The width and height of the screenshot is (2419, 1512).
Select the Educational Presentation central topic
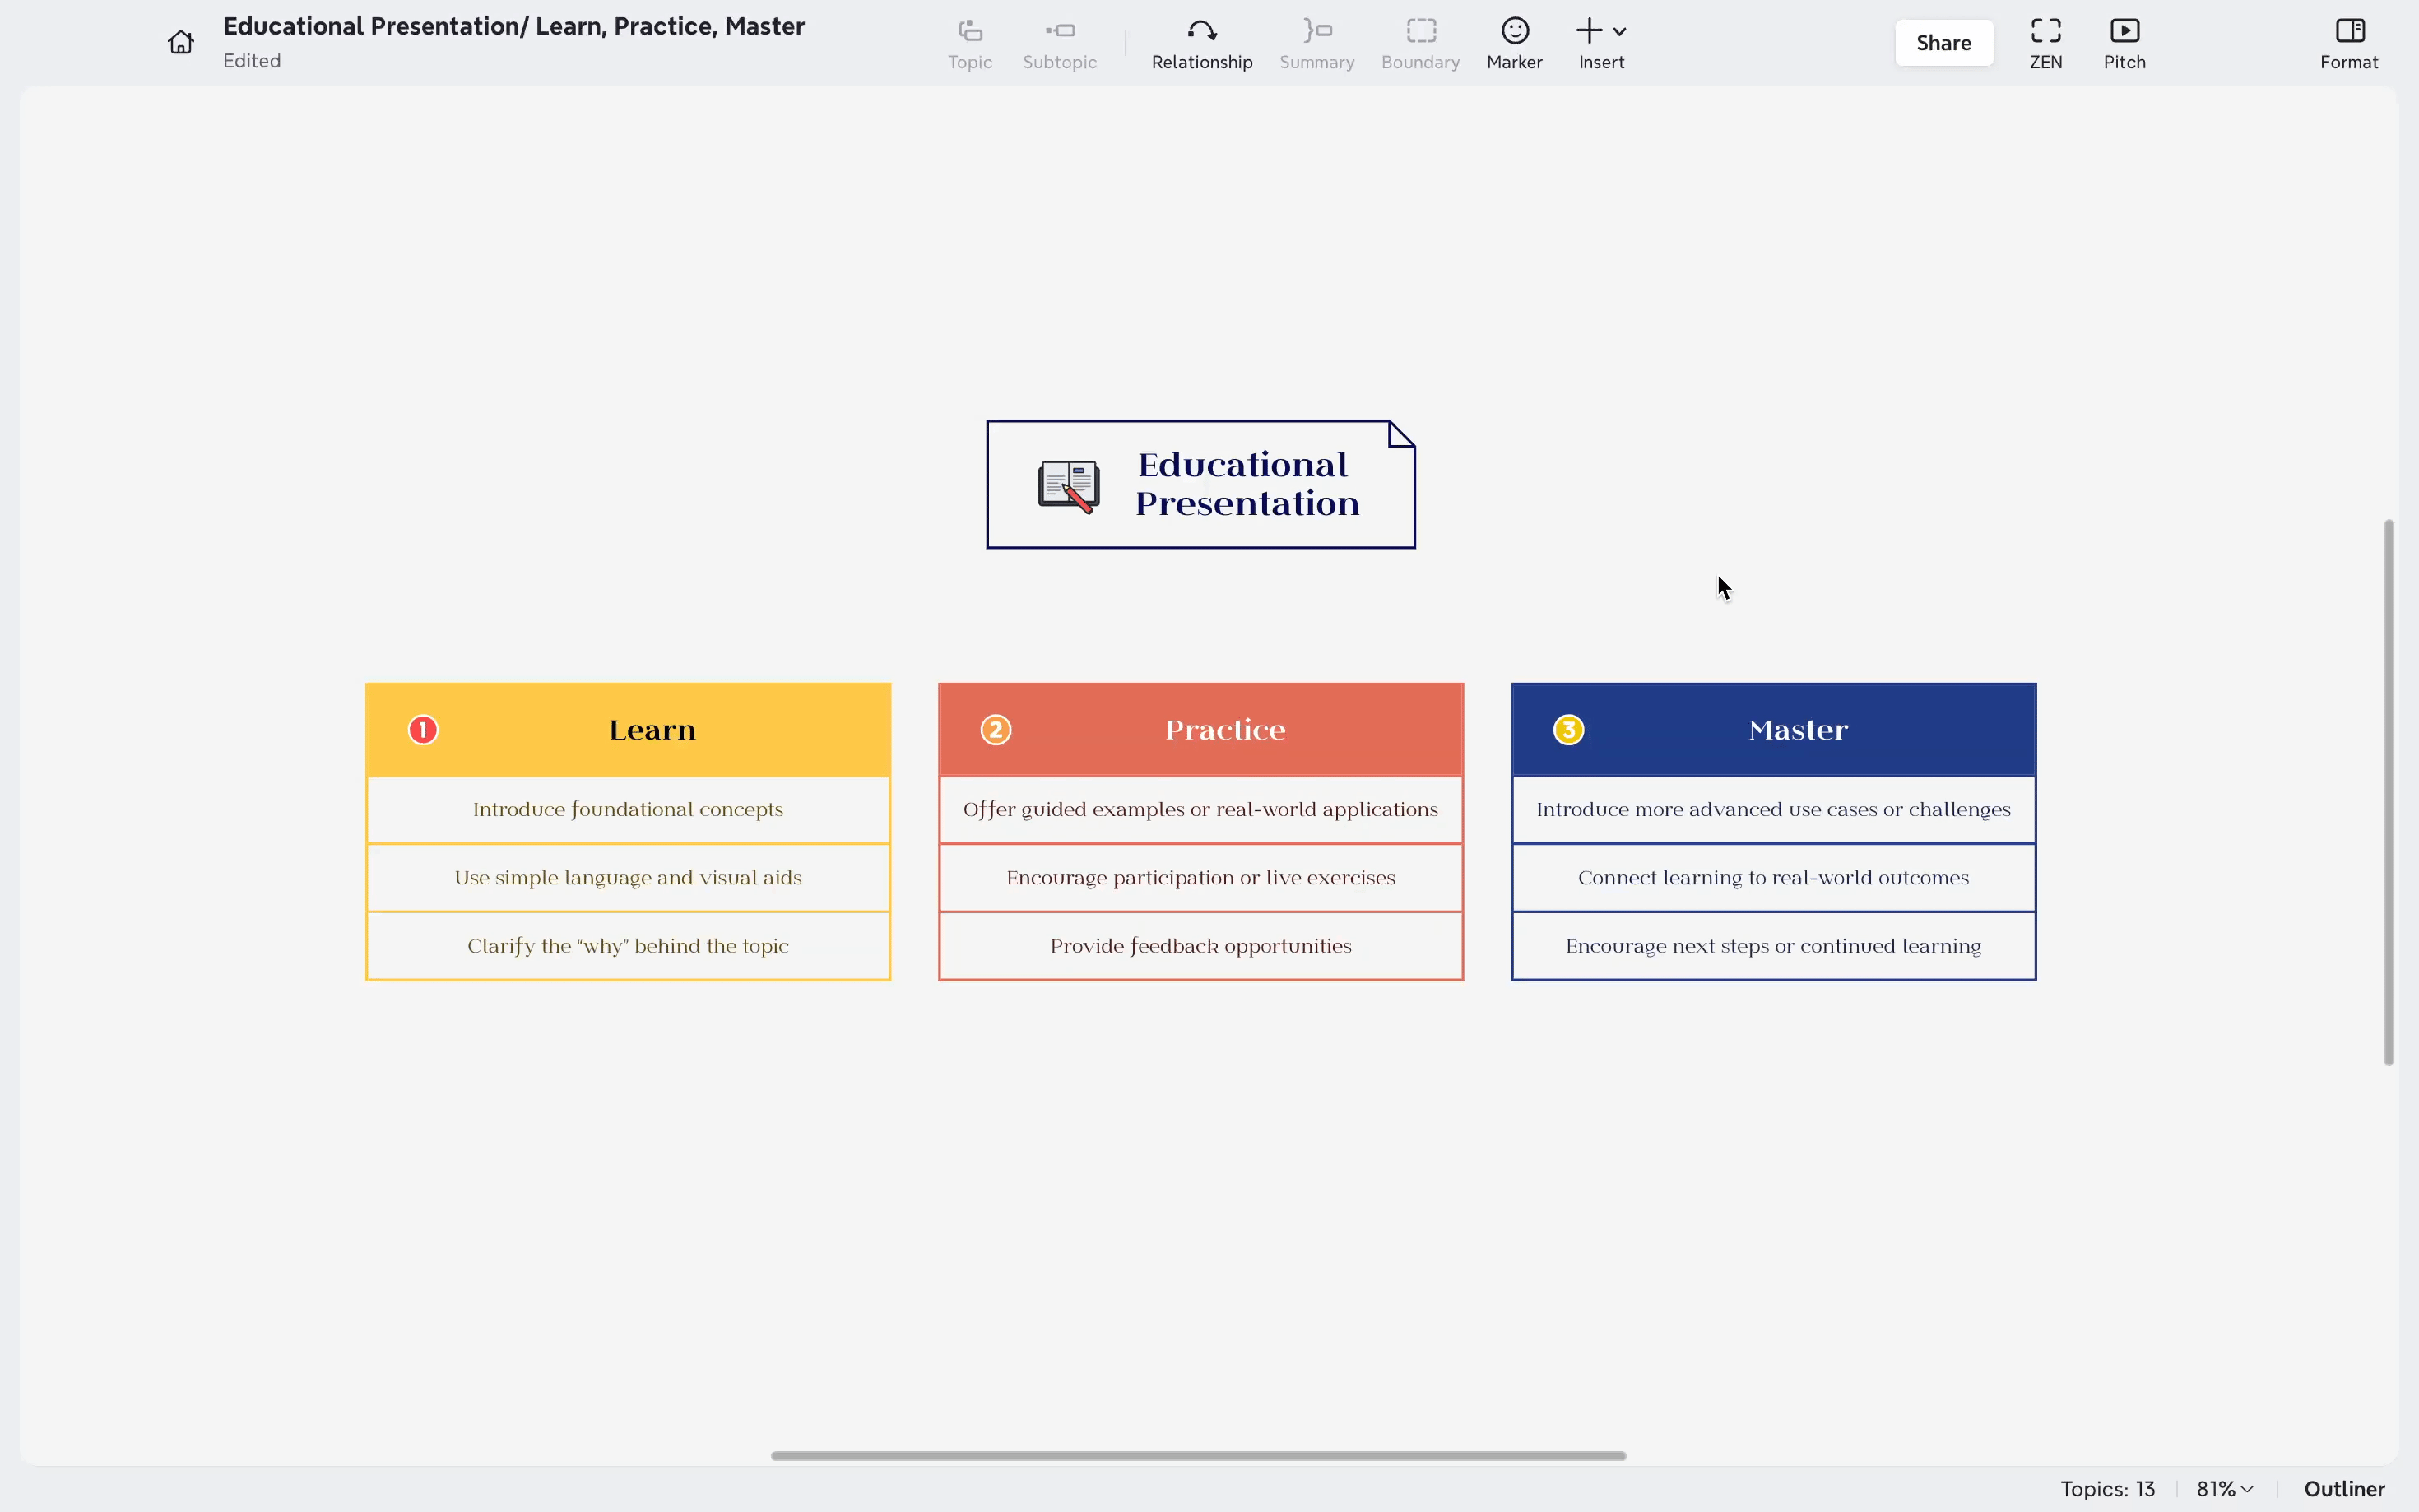pyautogui.click(x=1200, y=484)
